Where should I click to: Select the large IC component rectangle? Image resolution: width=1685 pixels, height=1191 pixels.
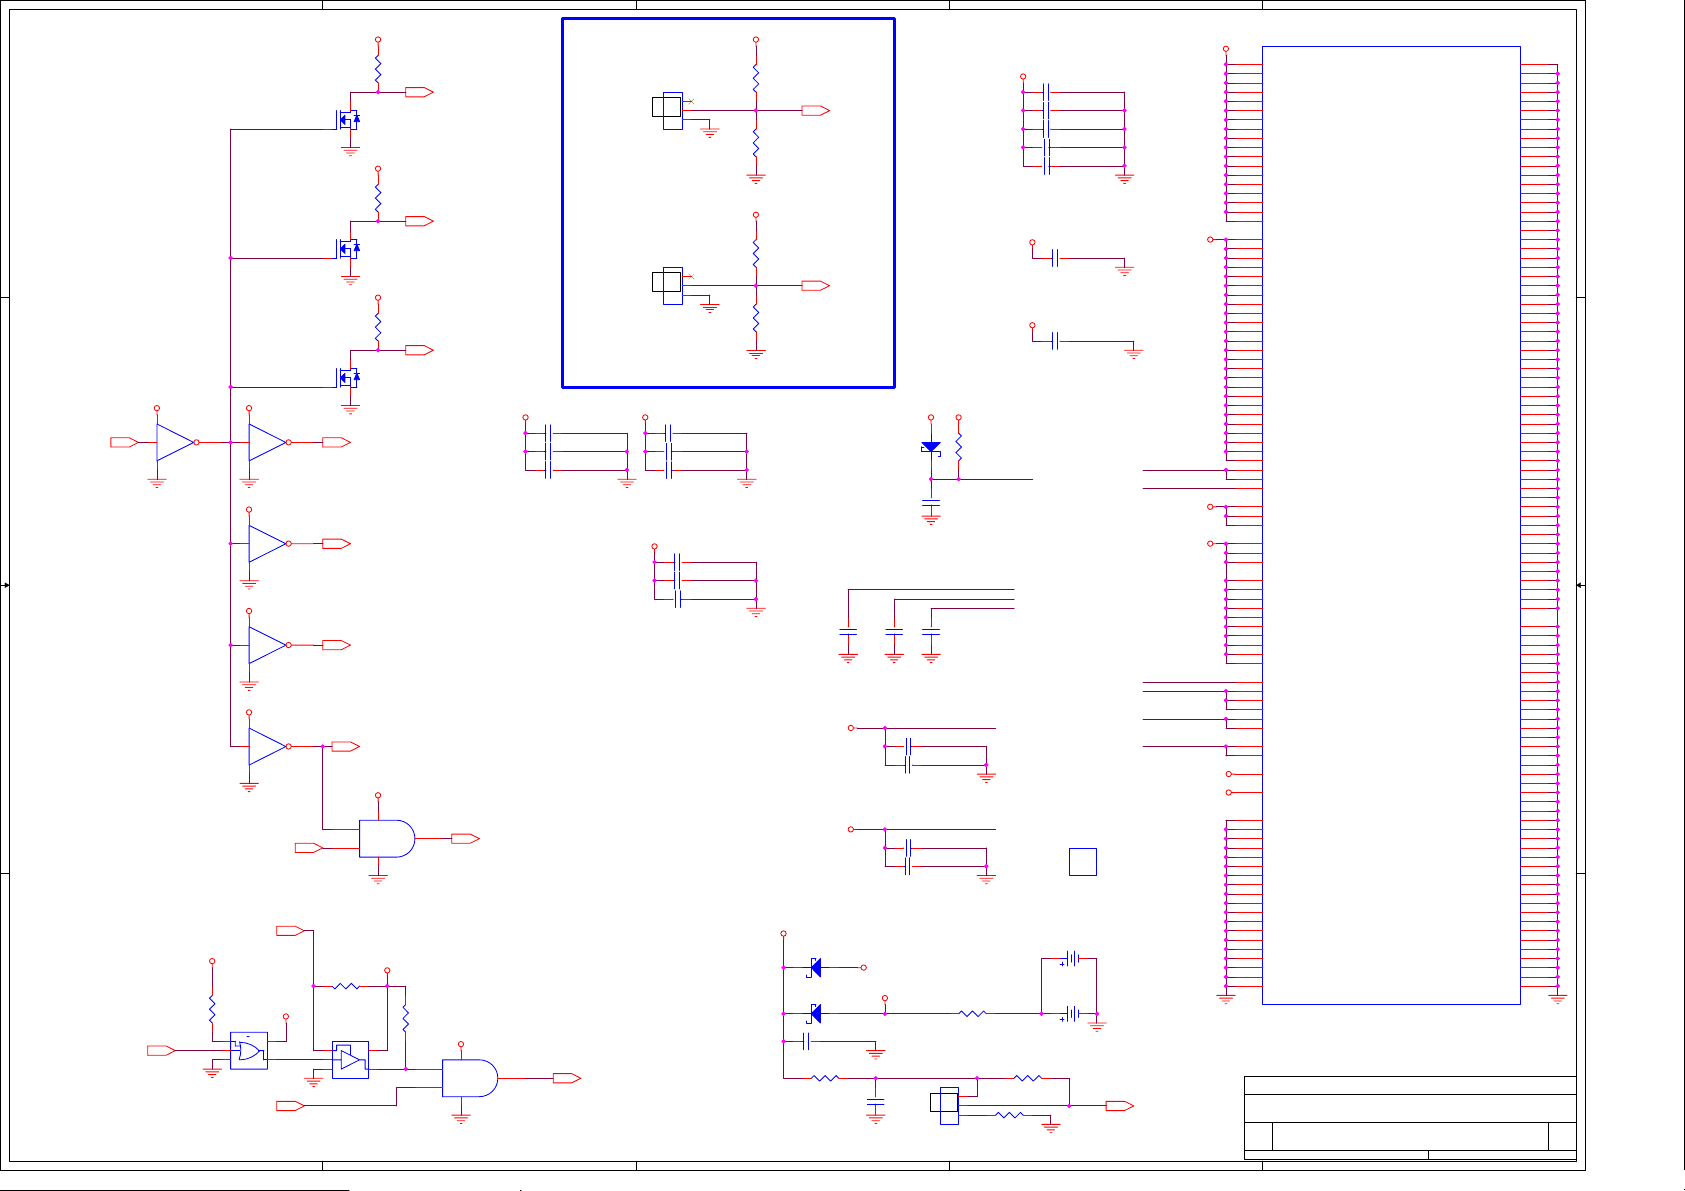click(1391, 525)
